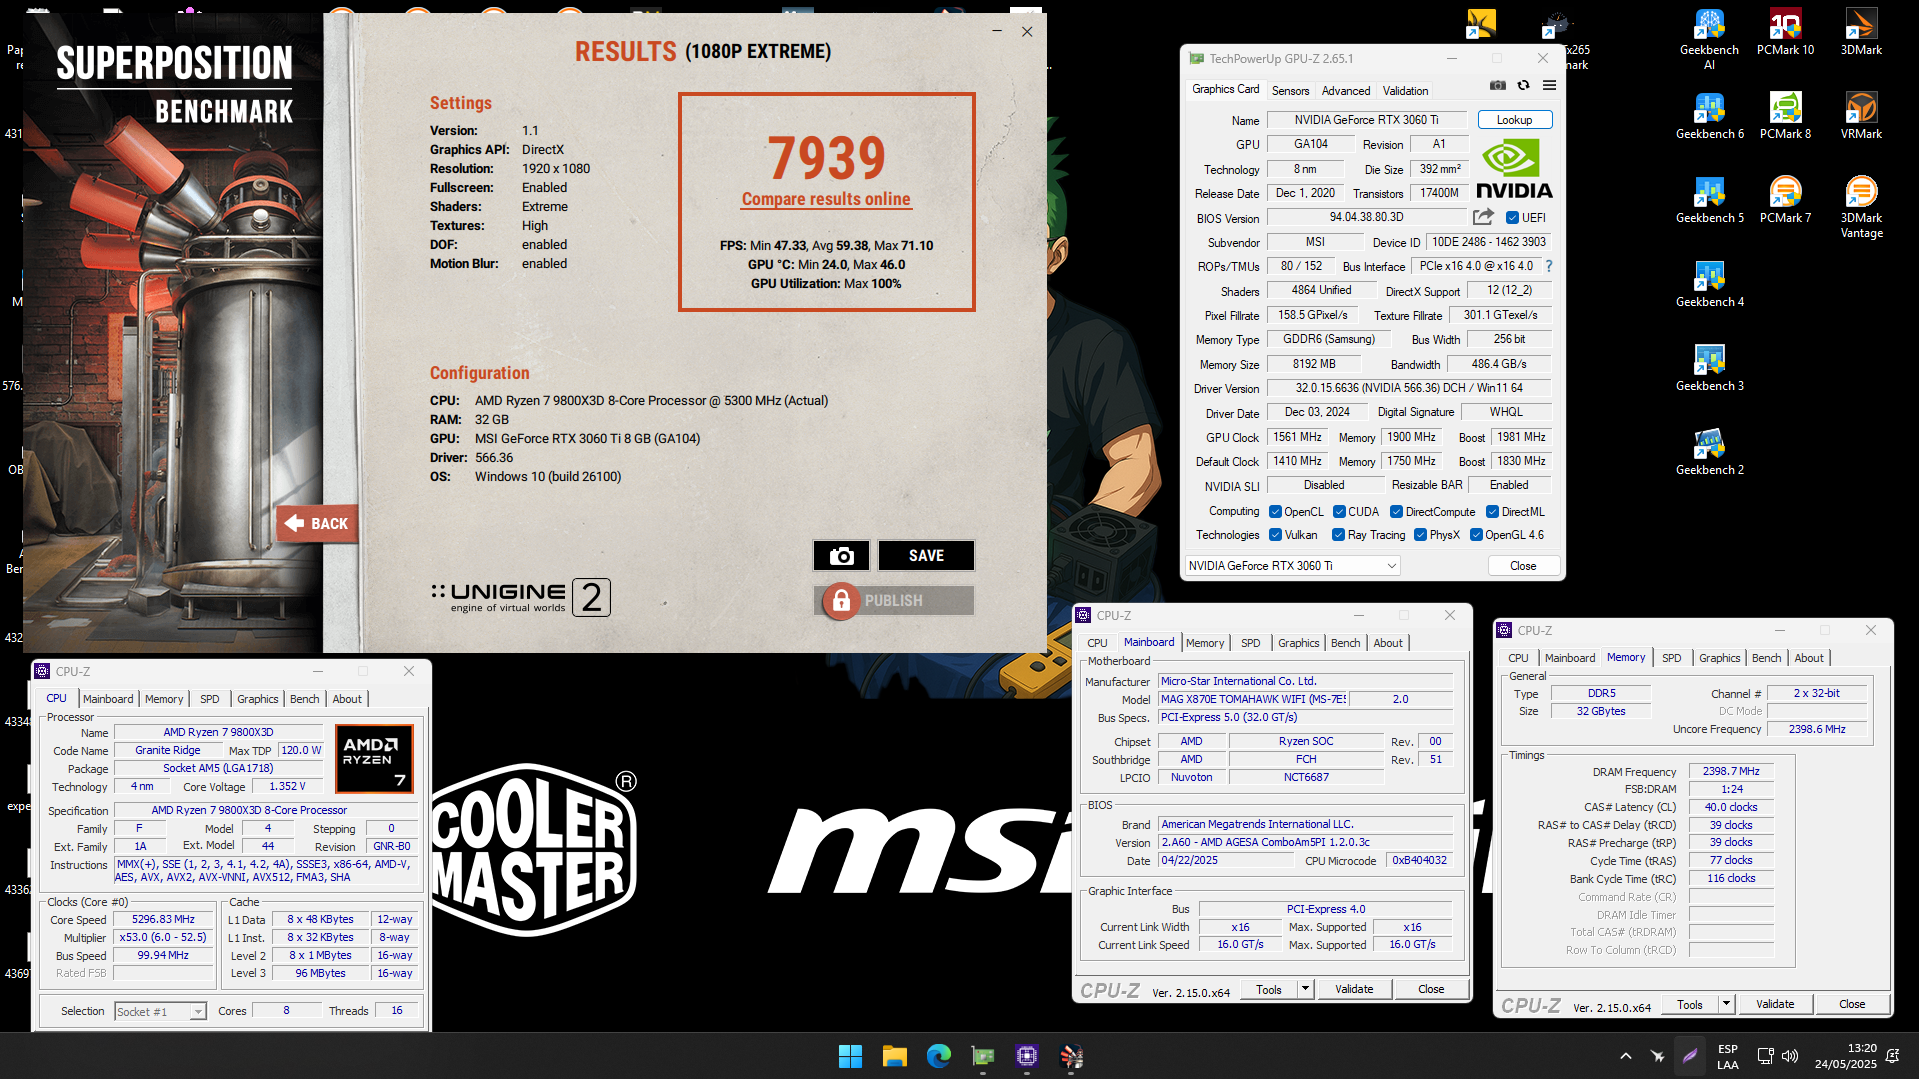
Task: Click network icon in system tray
Action: click(x=1766, y=1056)
